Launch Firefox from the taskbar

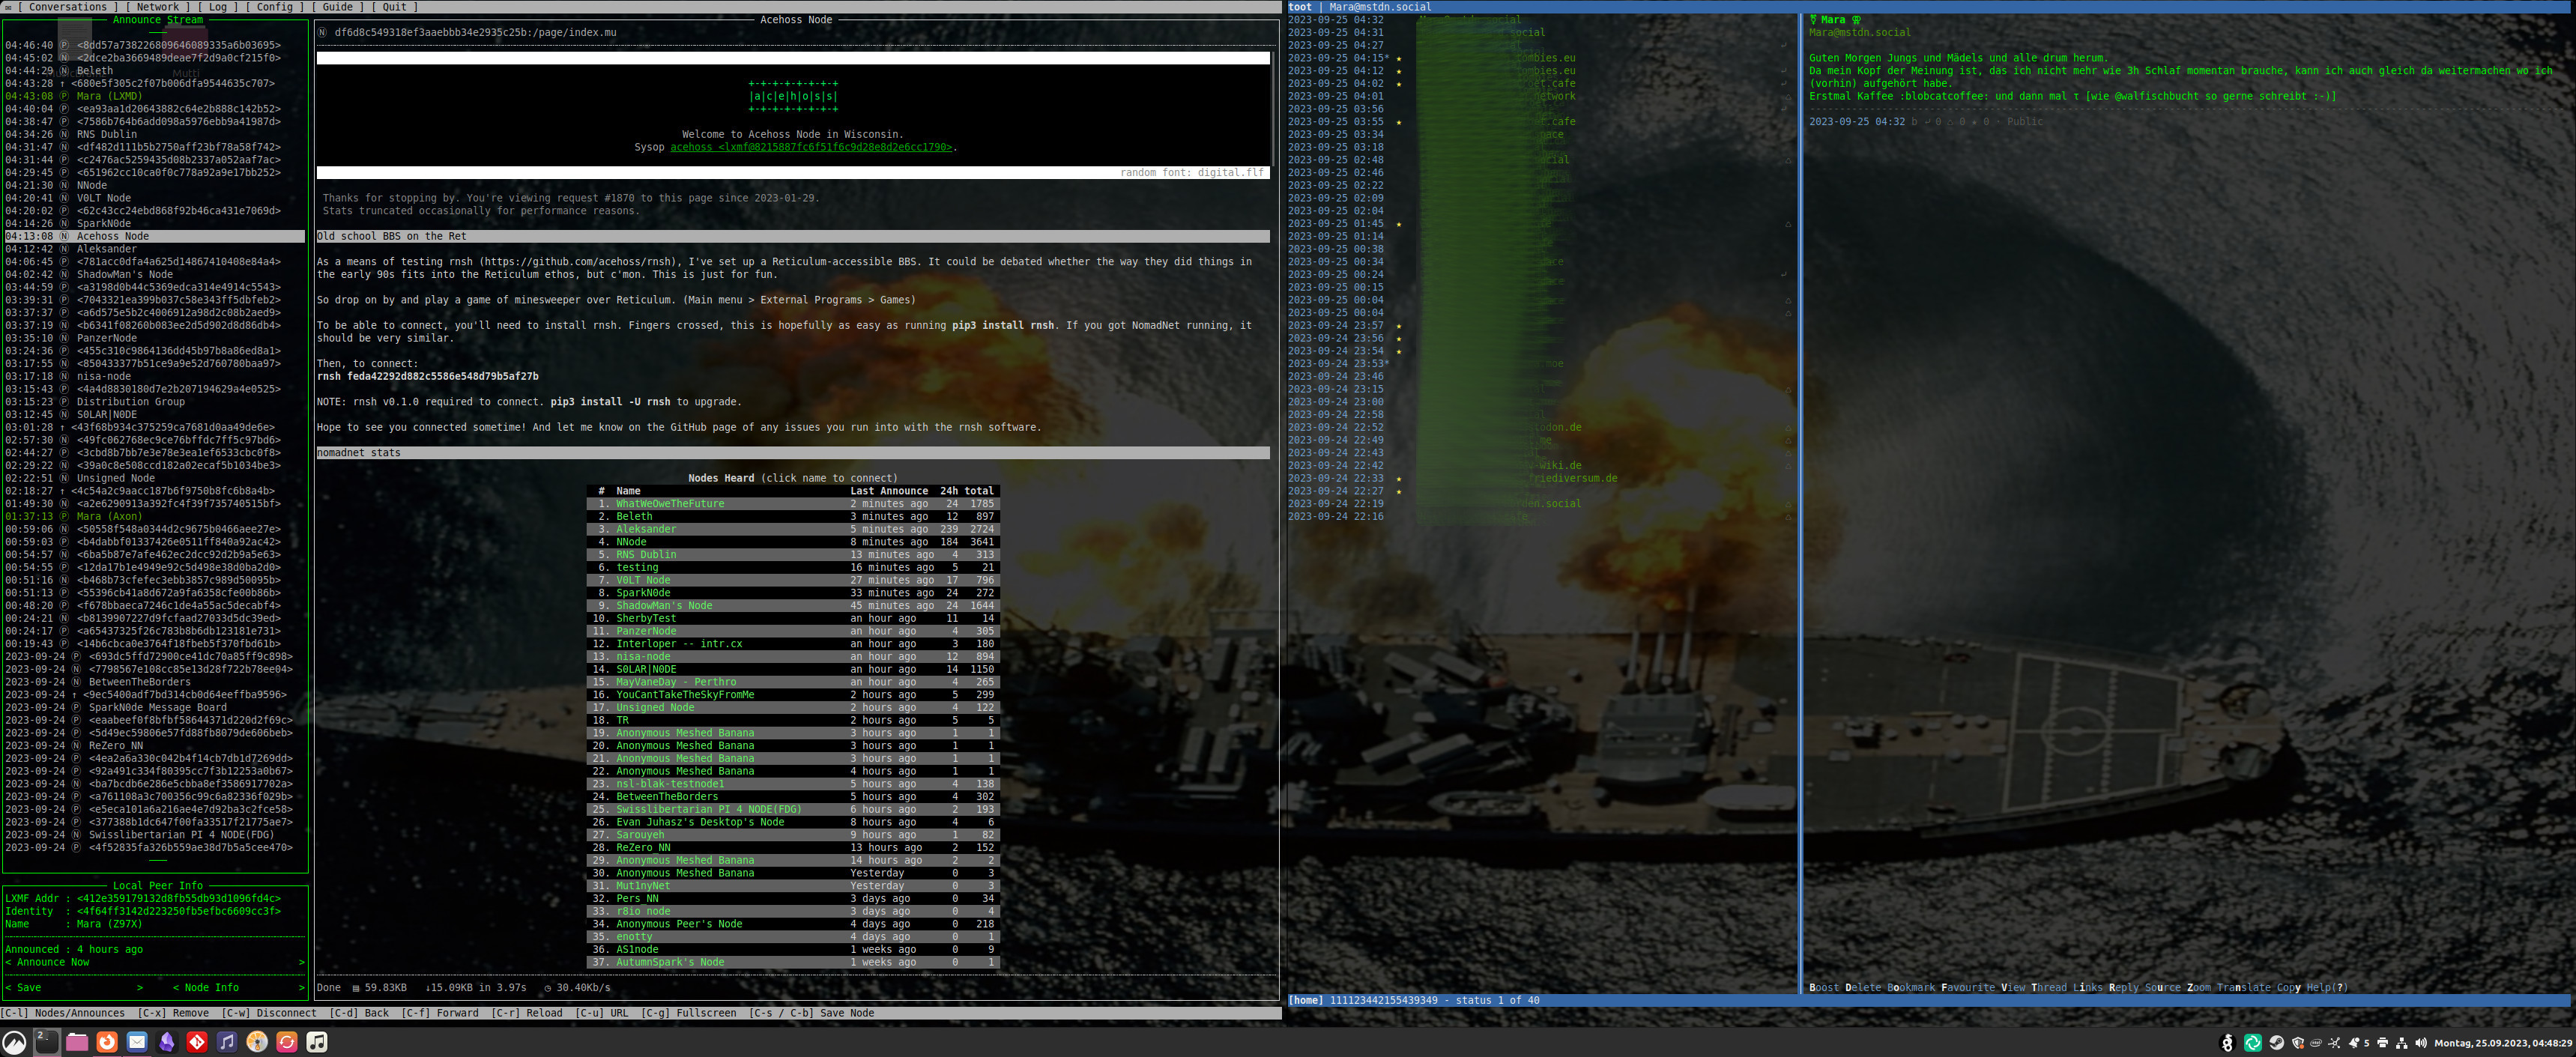(x=107, y=1042)
